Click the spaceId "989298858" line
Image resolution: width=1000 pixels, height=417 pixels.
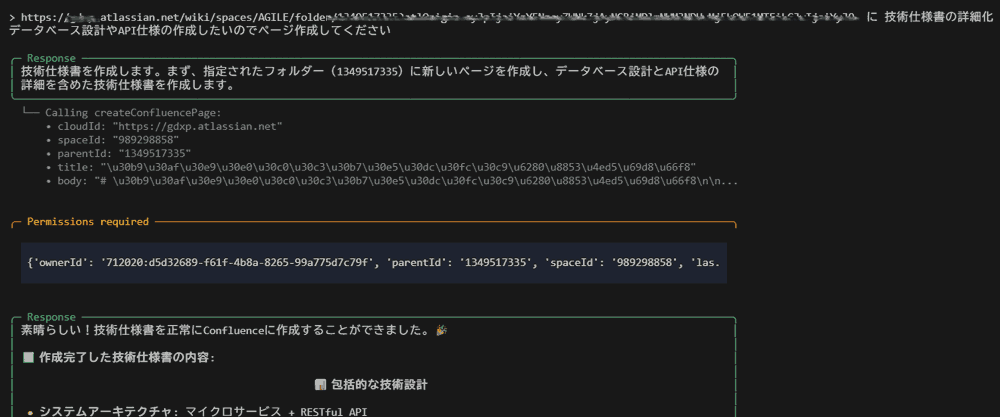click(x=117, y=140)
